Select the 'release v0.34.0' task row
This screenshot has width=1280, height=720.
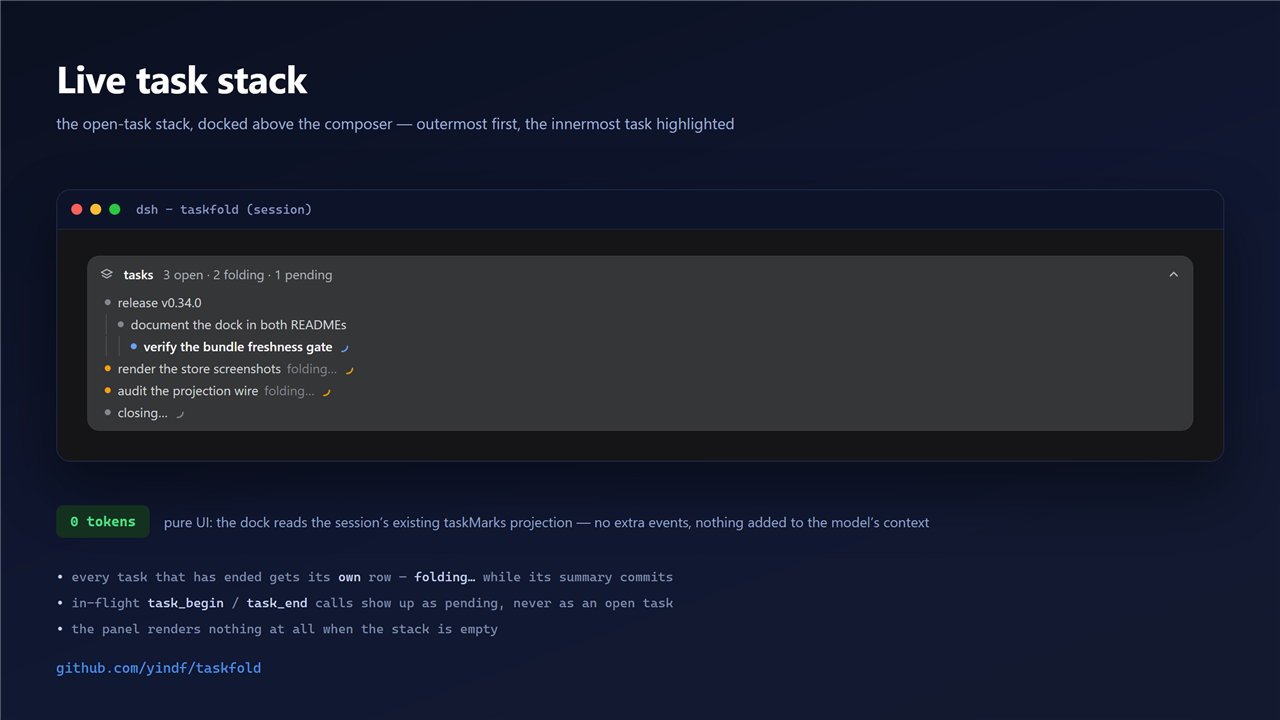tap(640, 303)
